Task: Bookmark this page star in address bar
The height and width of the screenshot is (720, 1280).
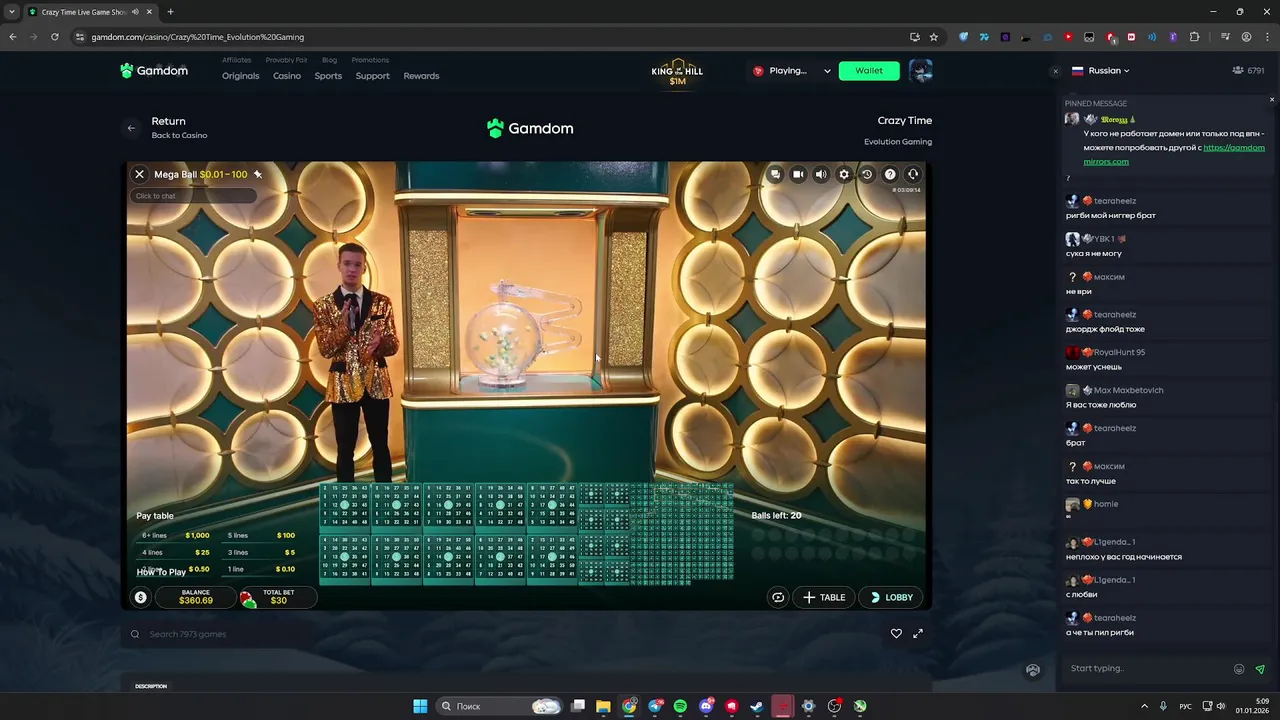Action: coord(934,37)
